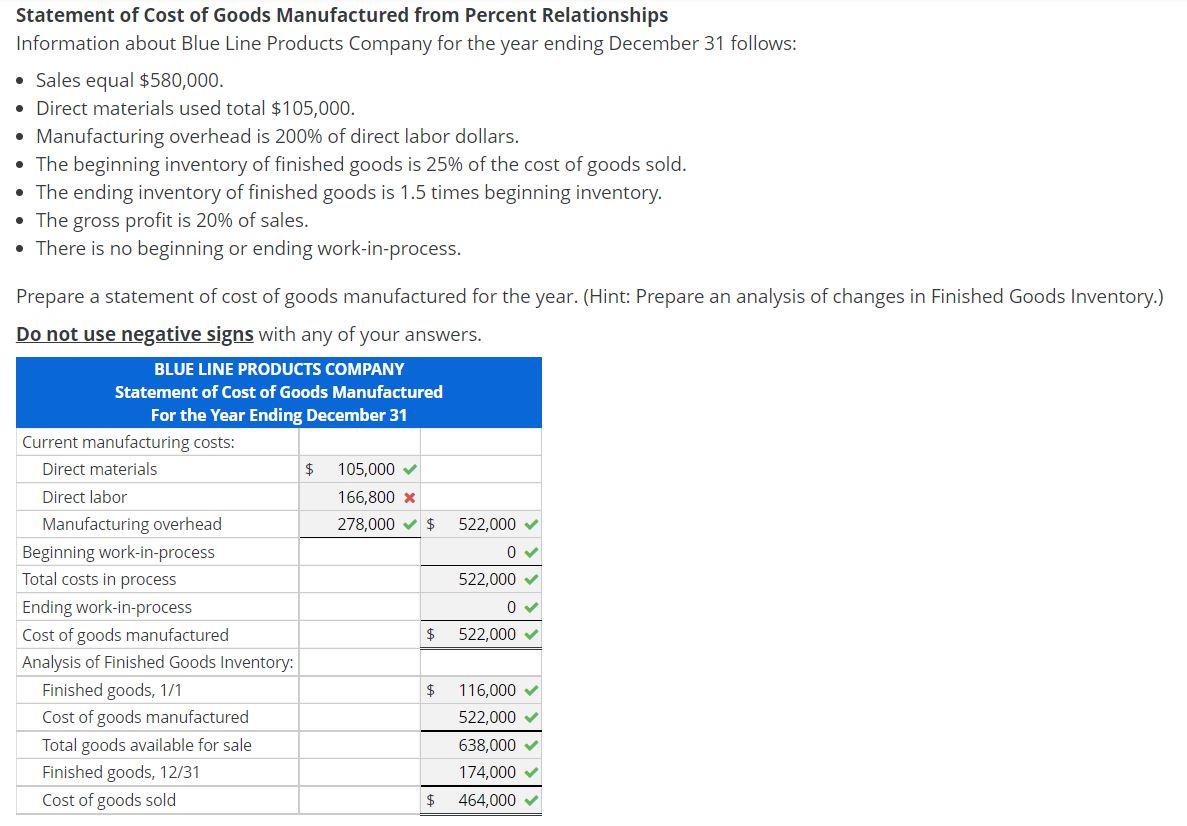
Task: Select the checkmark beside Ending work-in-process value
Action: click(529, 606)
